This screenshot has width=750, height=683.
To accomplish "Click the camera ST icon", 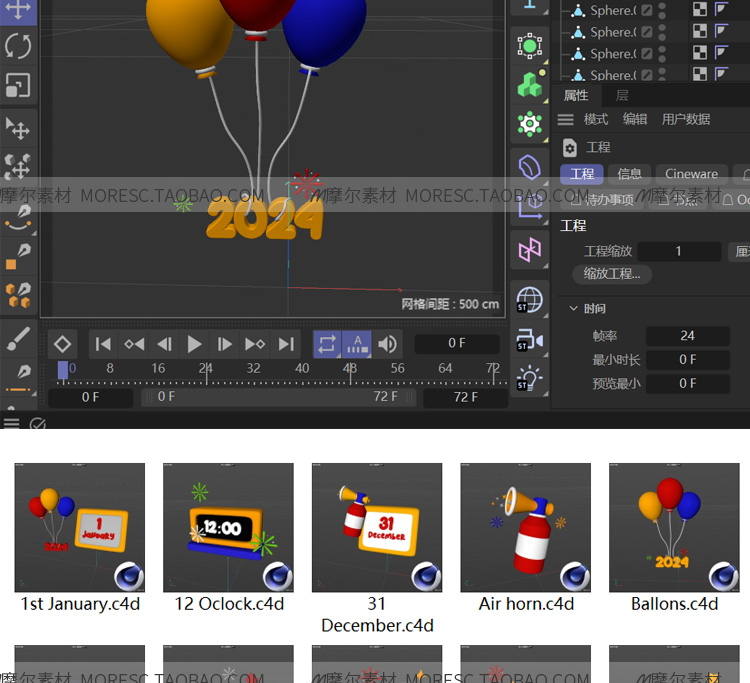I will point(529,340).
